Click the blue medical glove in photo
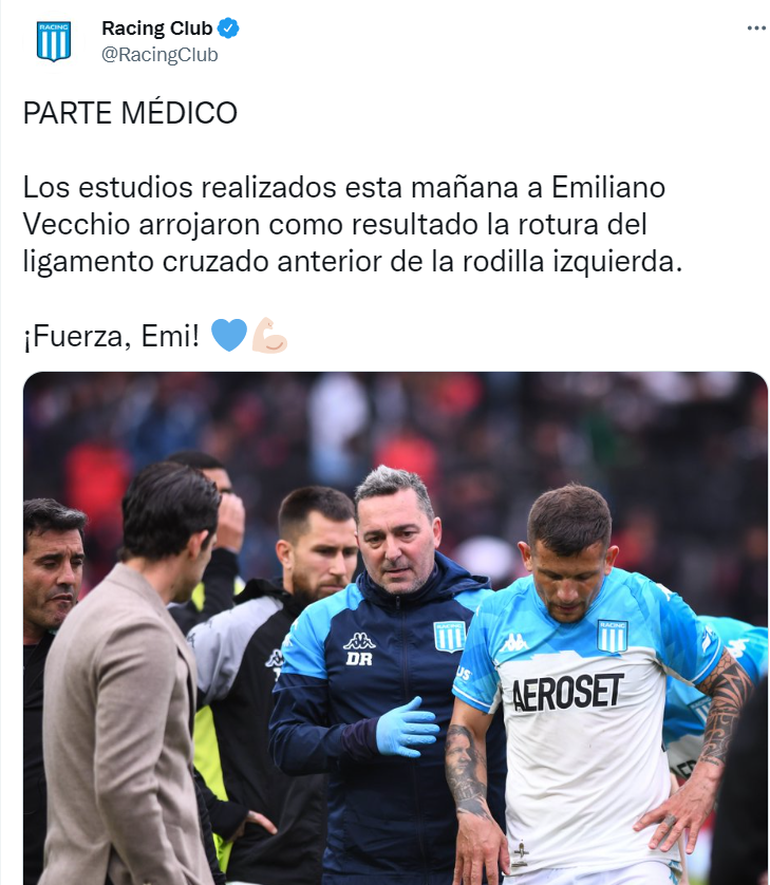 pos(406,728)
